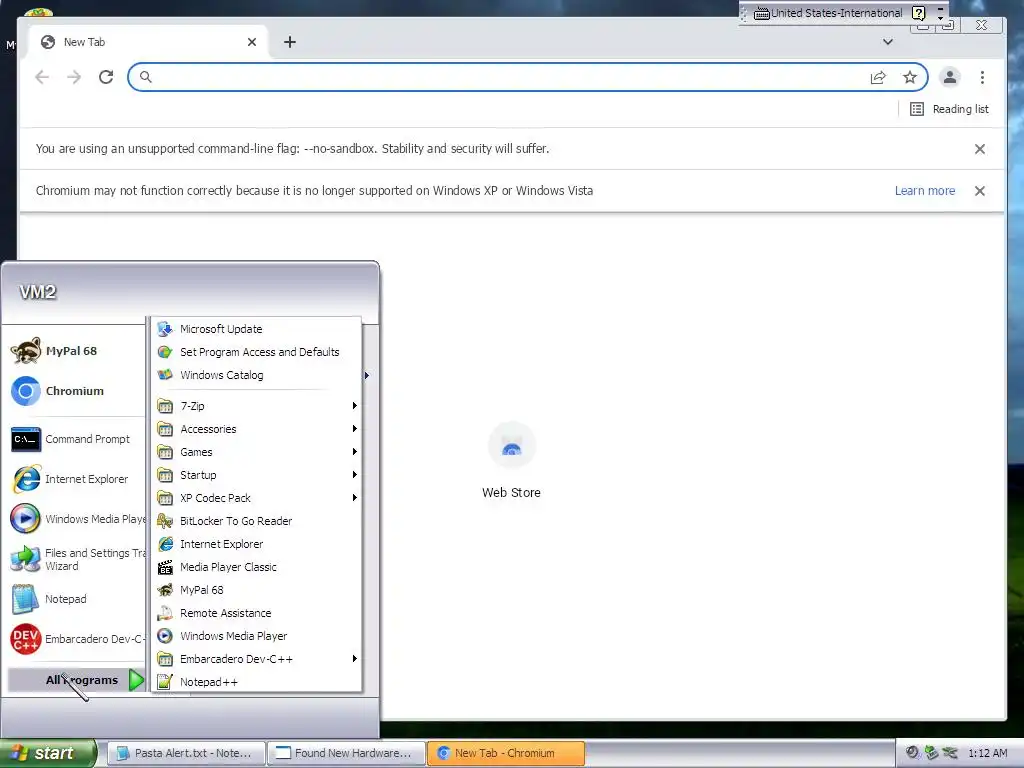1024x768 pixels.
Task: Open the Reading list
Action: tap(950, 109)
